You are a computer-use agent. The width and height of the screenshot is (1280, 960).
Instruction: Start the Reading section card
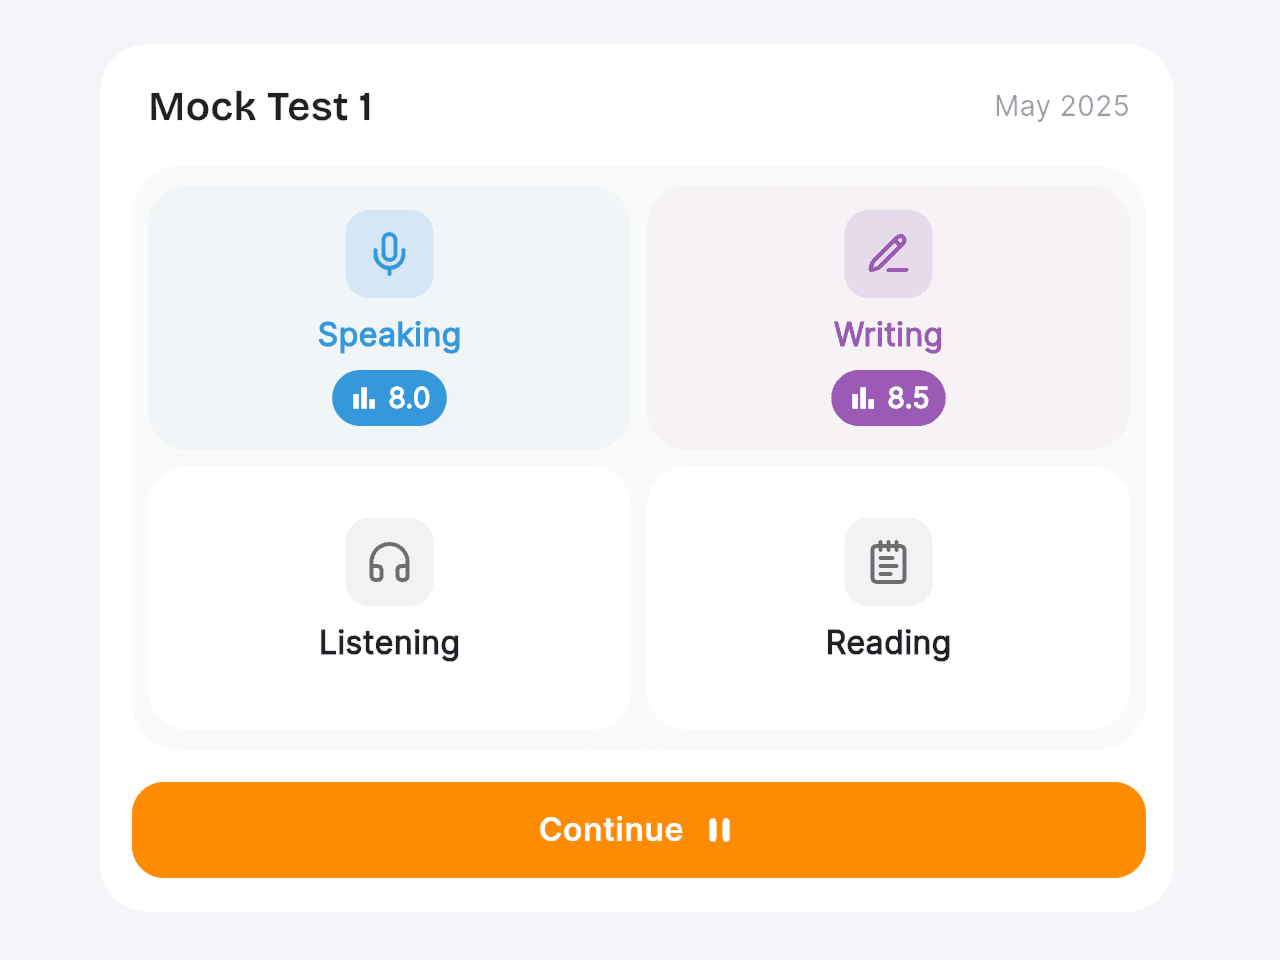pyautogui.click(x=888, y=598)
